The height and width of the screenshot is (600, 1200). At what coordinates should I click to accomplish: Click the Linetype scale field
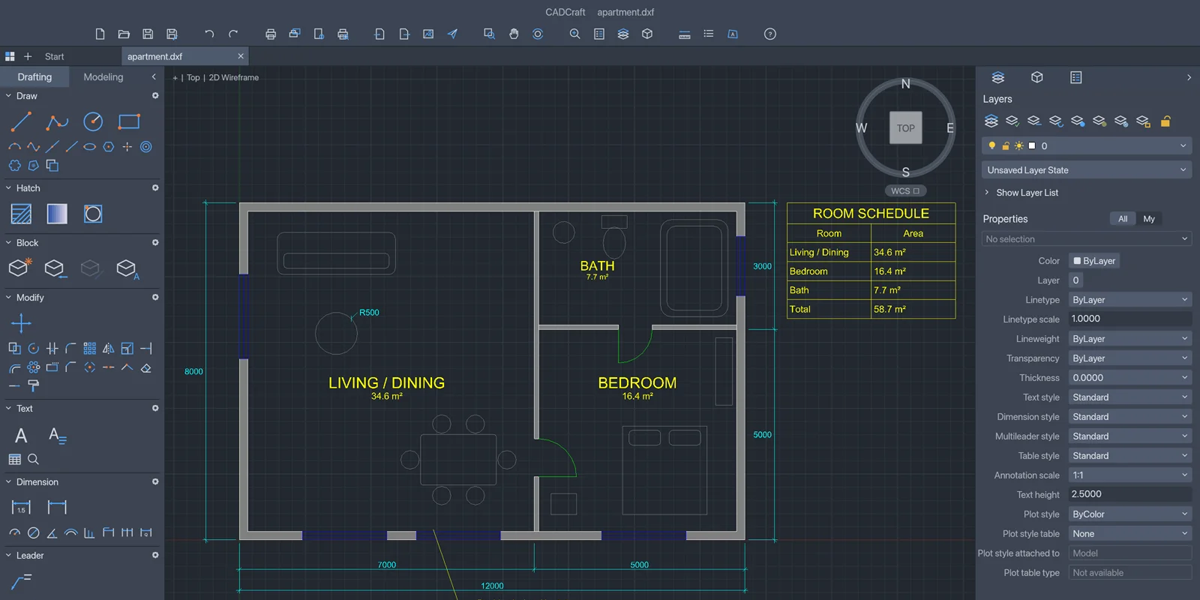(1130, 319)
